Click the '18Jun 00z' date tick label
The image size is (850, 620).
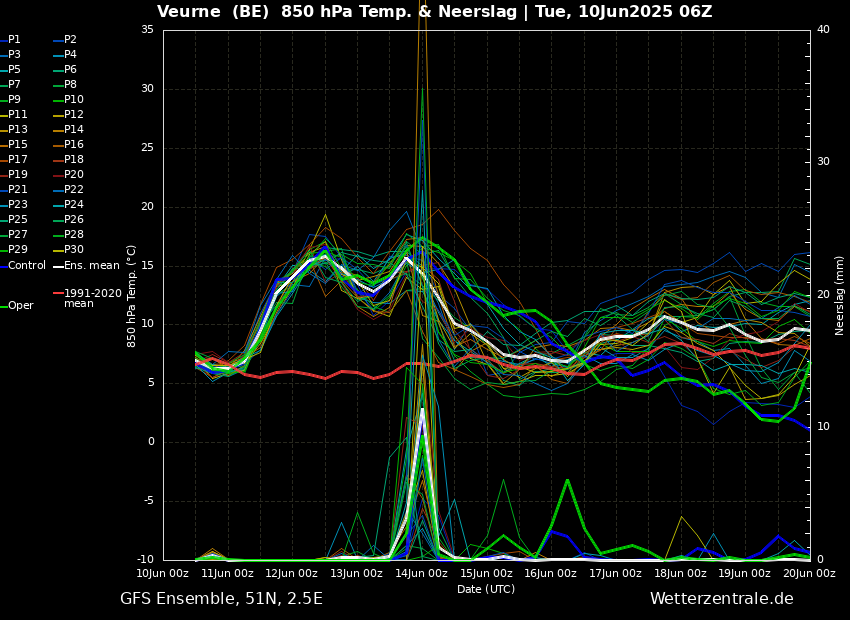pos(680,573)
